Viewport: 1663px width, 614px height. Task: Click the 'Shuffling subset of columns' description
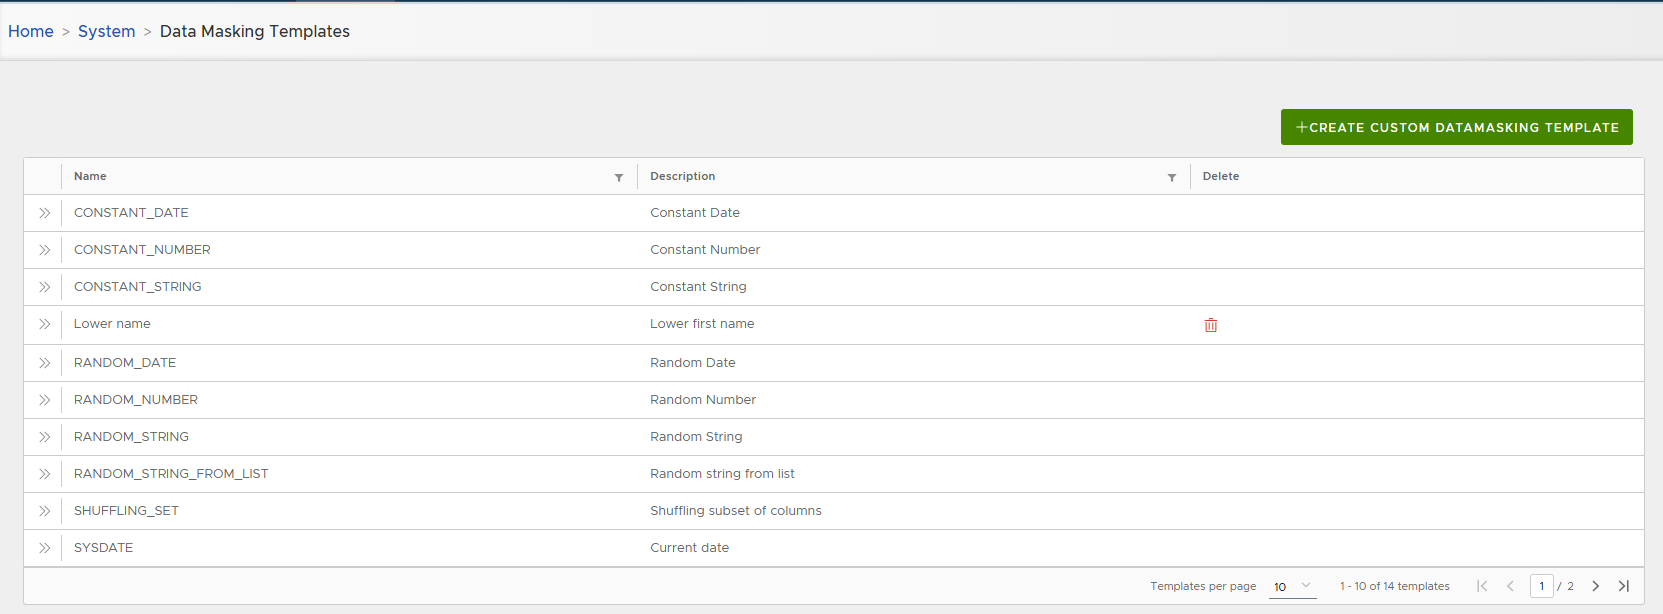tap(736, 511)
